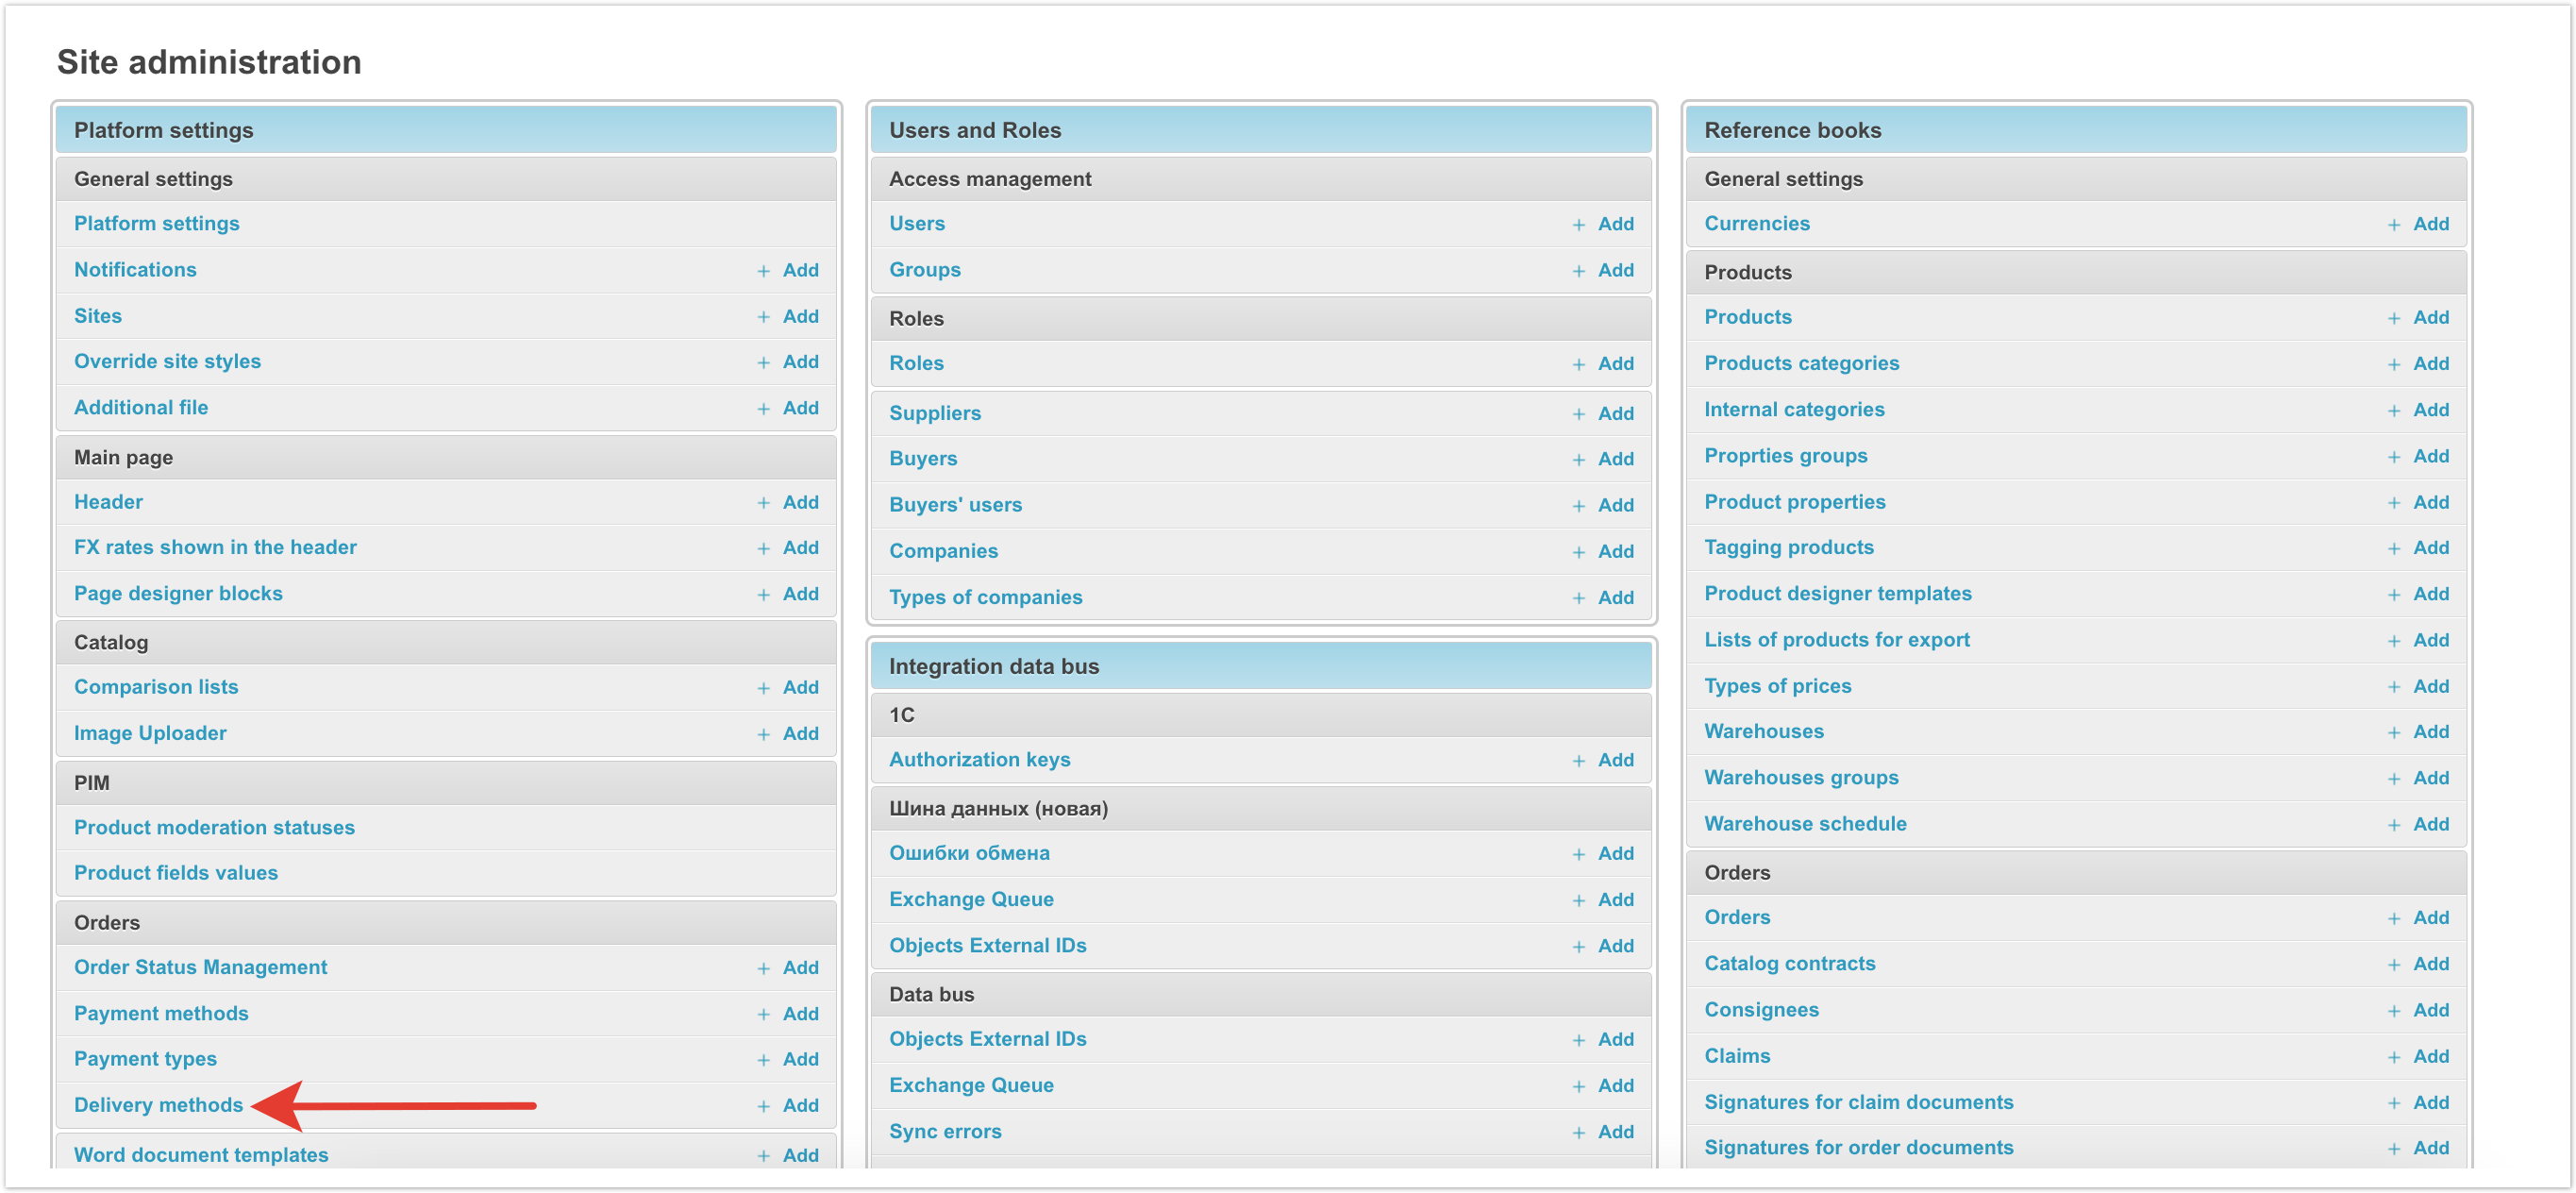Open the Suppliers list
This screenshot has height=1193, width=2576.
pos(934,413)
